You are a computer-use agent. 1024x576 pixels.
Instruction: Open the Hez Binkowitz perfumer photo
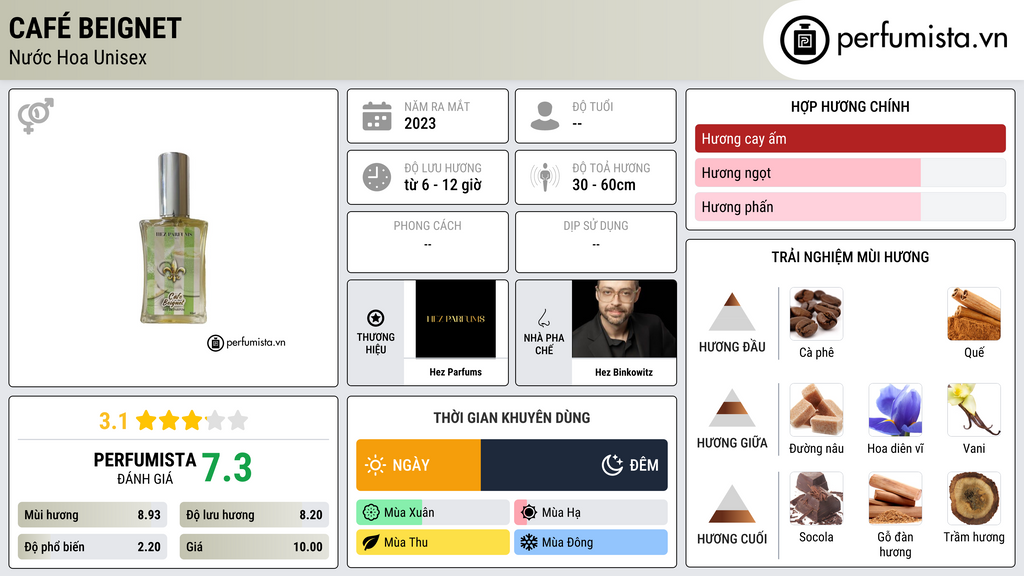(624, 319)
